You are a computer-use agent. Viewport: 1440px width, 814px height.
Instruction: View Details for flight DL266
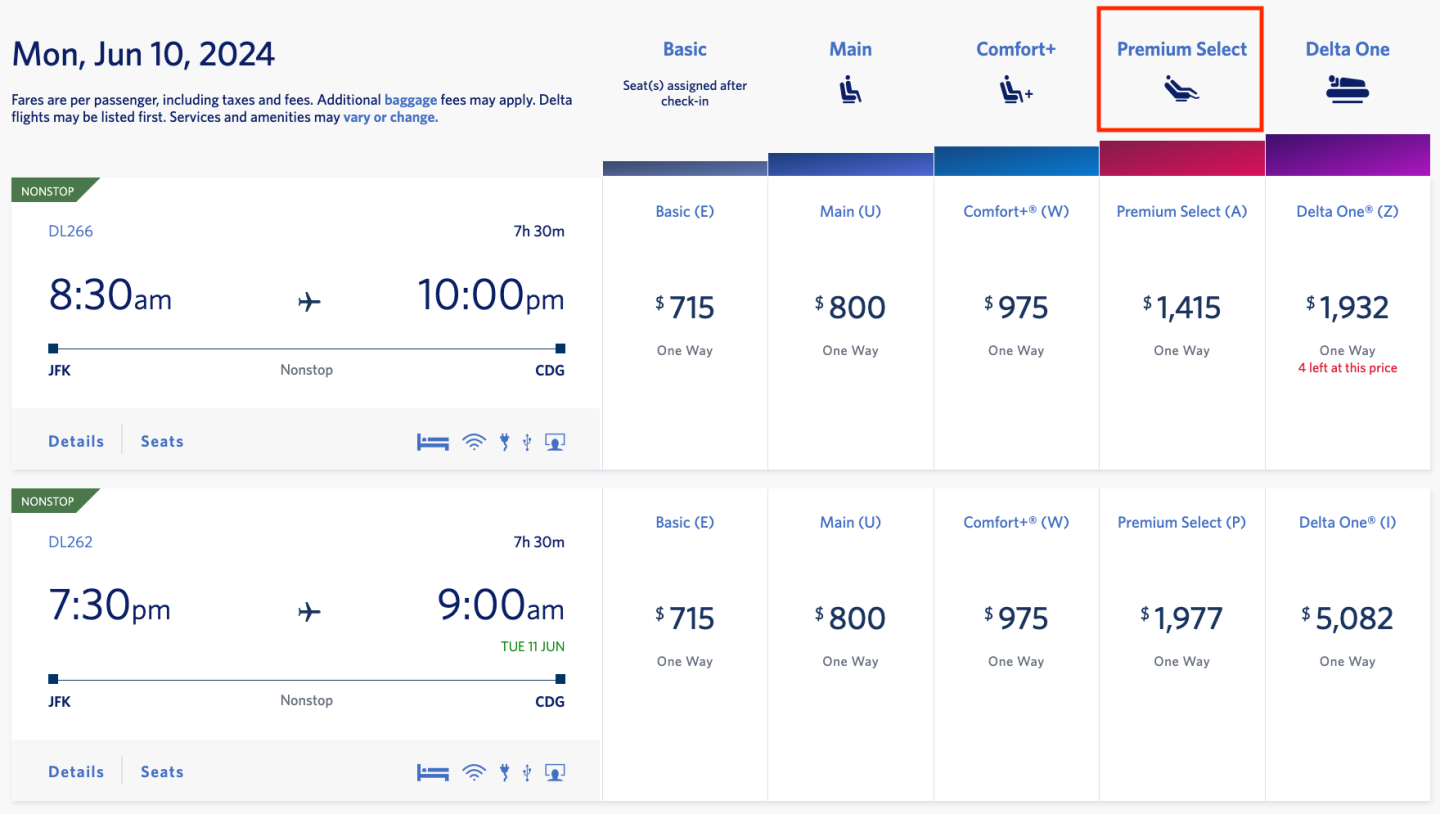point(76,441)
